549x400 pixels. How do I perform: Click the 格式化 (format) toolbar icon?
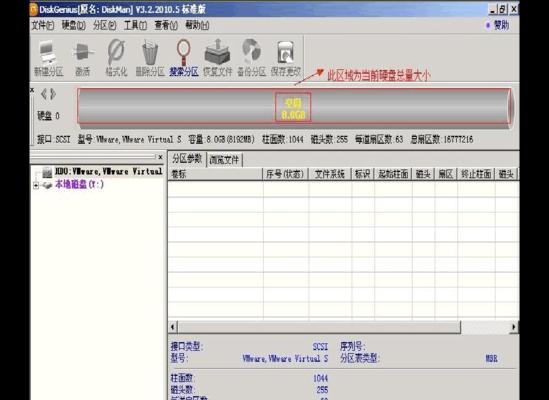[x=116, y=58]
